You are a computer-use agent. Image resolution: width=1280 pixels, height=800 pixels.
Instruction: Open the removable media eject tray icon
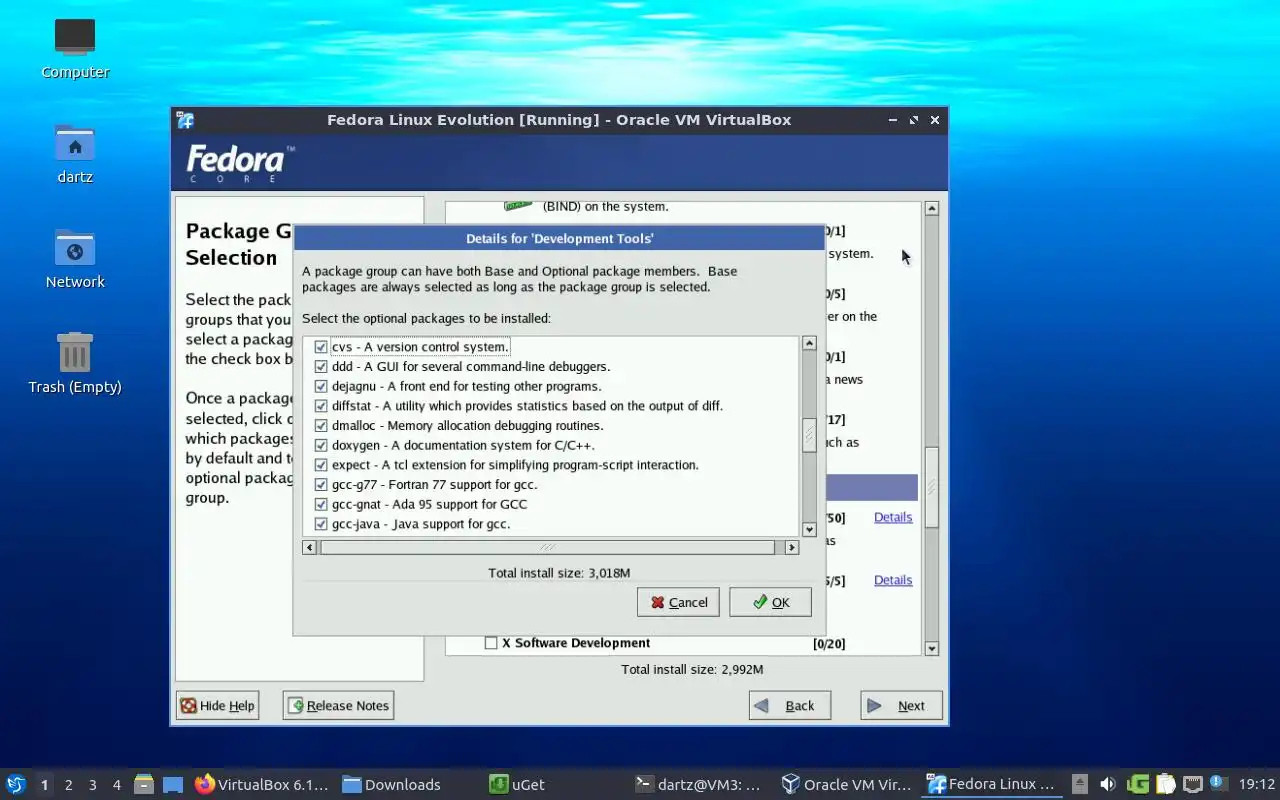[1081, 785]
